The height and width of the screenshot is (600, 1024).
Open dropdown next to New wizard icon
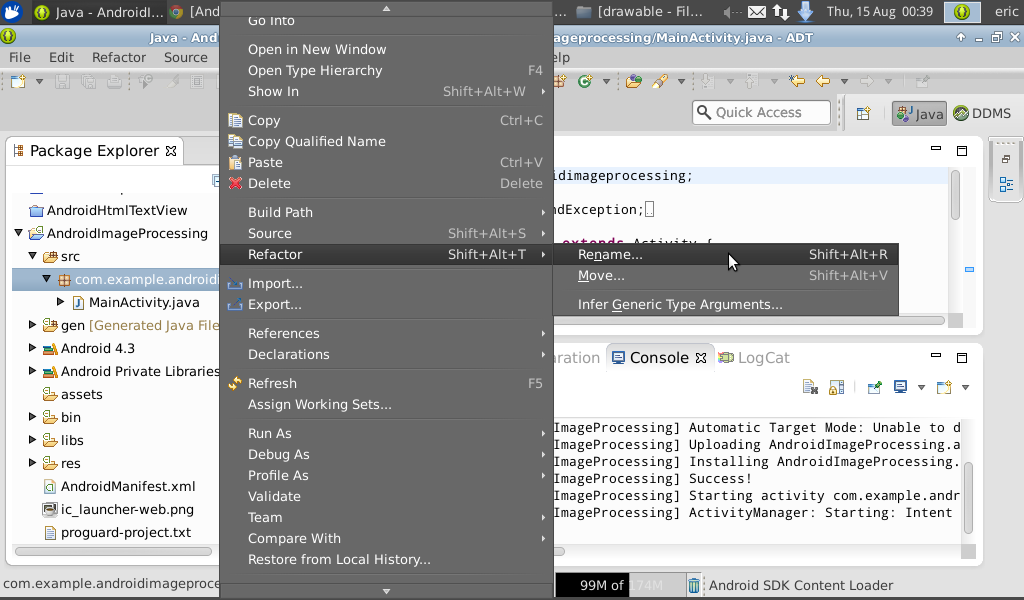point(39,82)
